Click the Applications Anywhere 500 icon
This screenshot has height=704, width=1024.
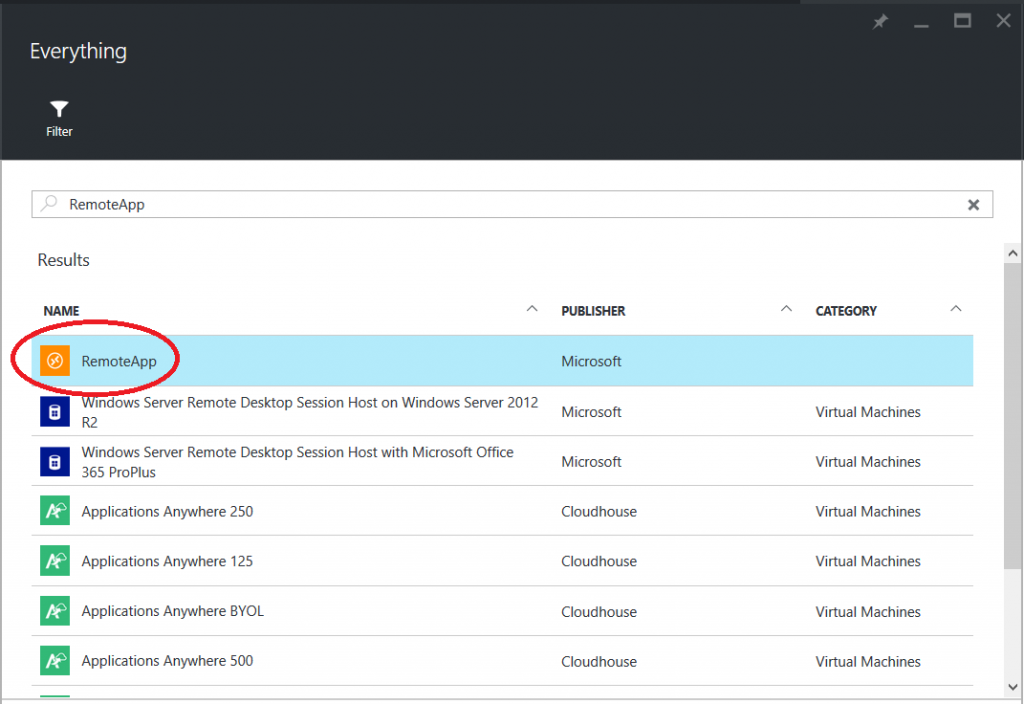click(55, 660)
